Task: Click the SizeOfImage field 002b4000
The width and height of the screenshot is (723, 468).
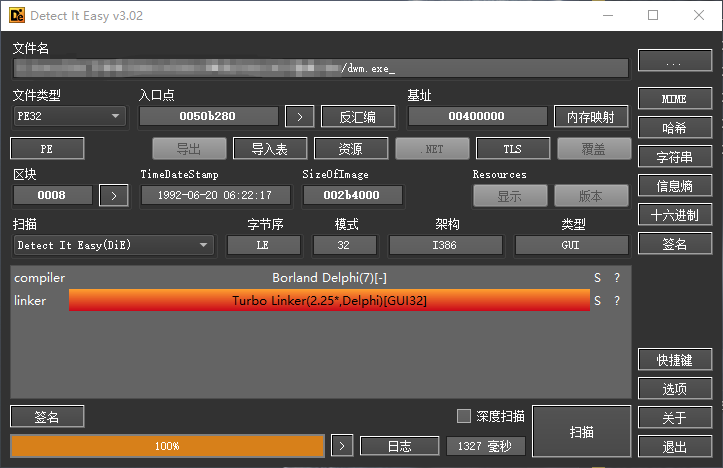Action: point(352,195)
